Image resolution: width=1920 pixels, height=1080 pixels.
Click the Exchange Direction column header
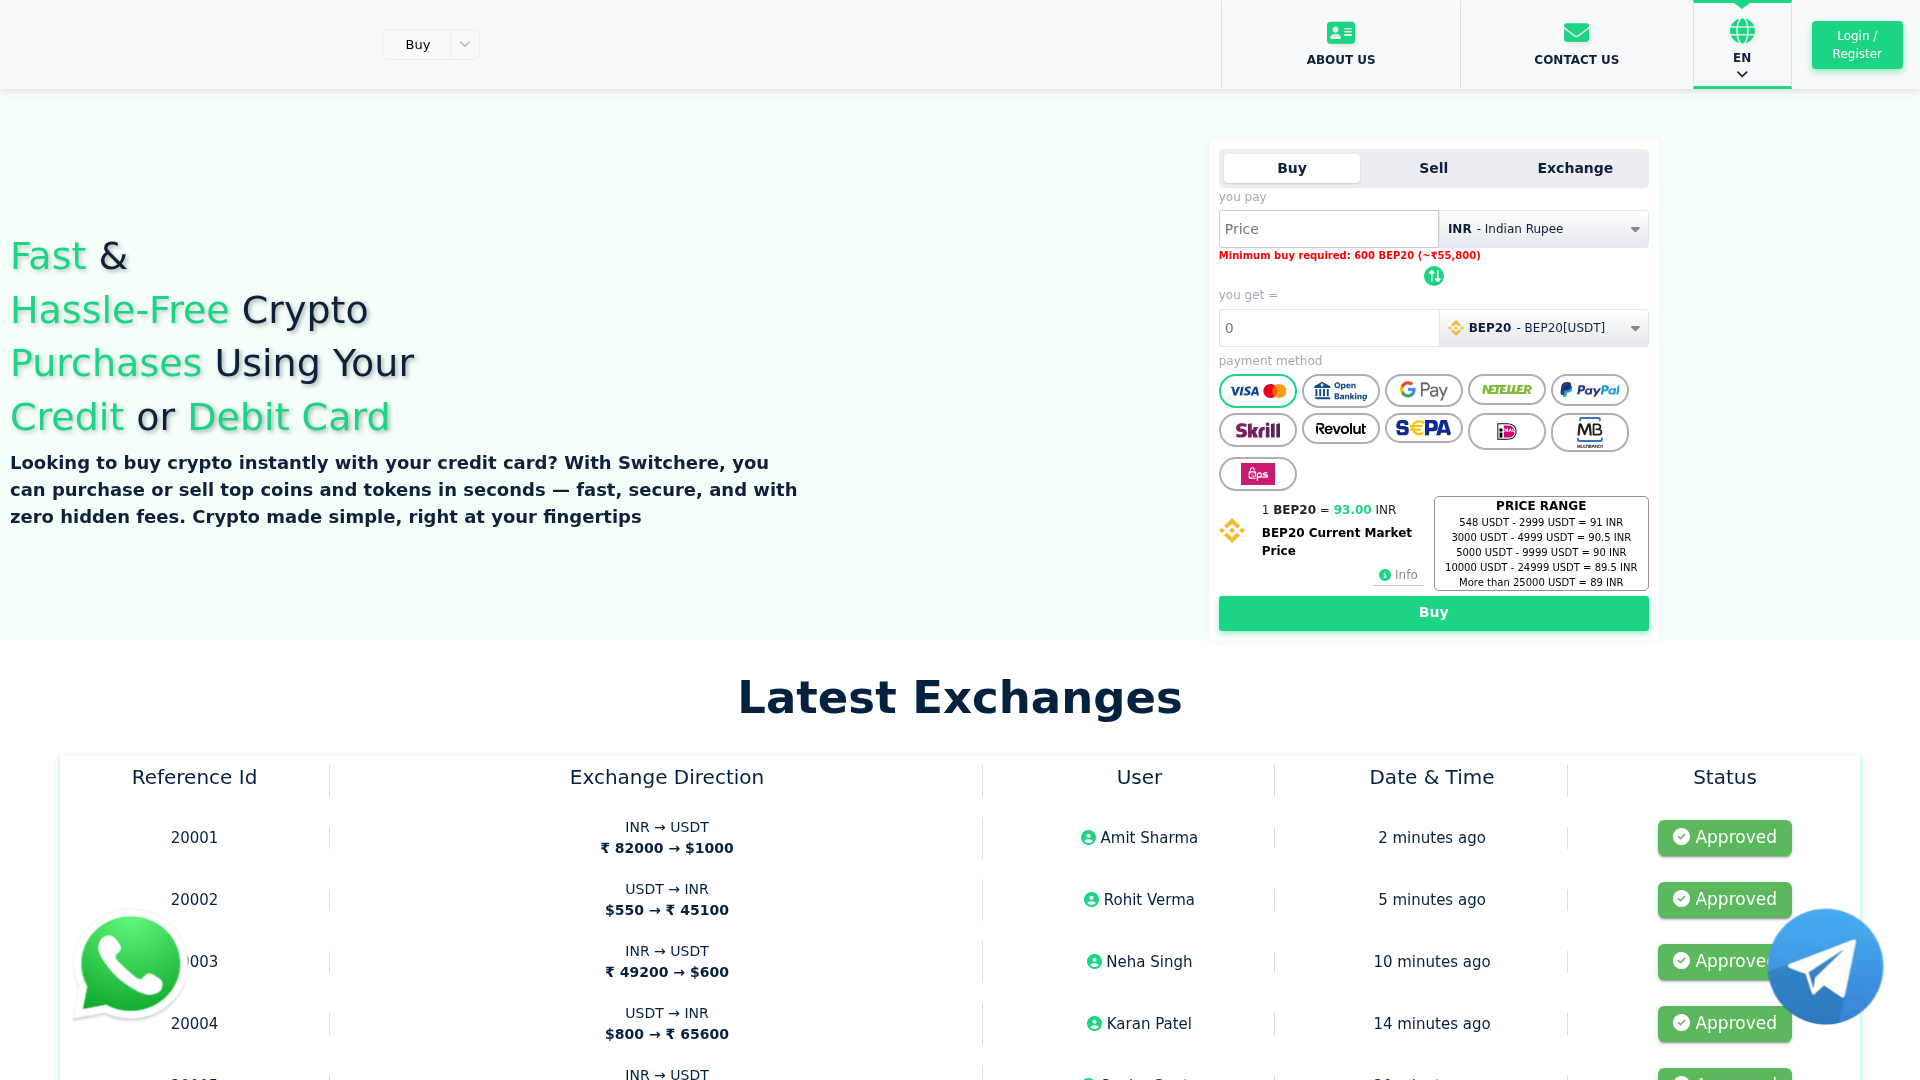(667, 777)
